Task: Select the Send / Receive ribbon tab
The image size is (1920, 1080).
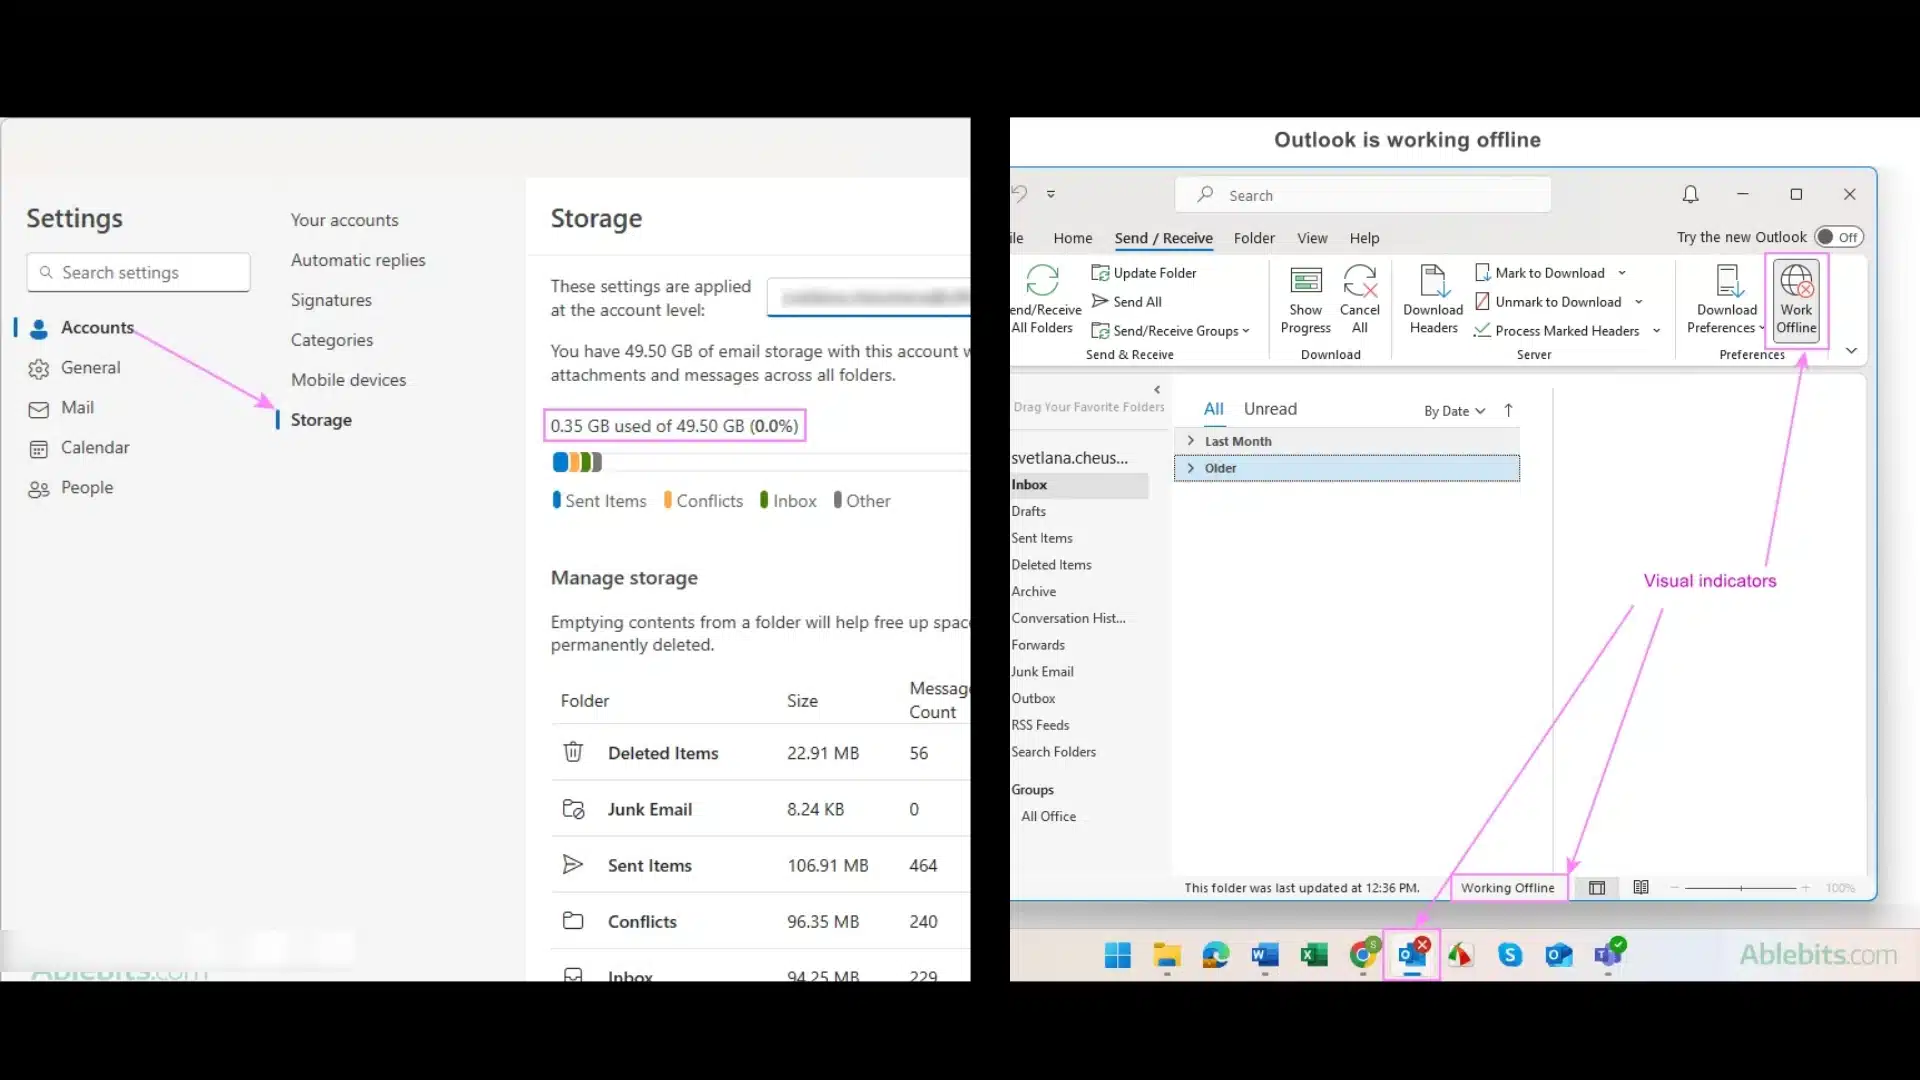Action: 1163,238
